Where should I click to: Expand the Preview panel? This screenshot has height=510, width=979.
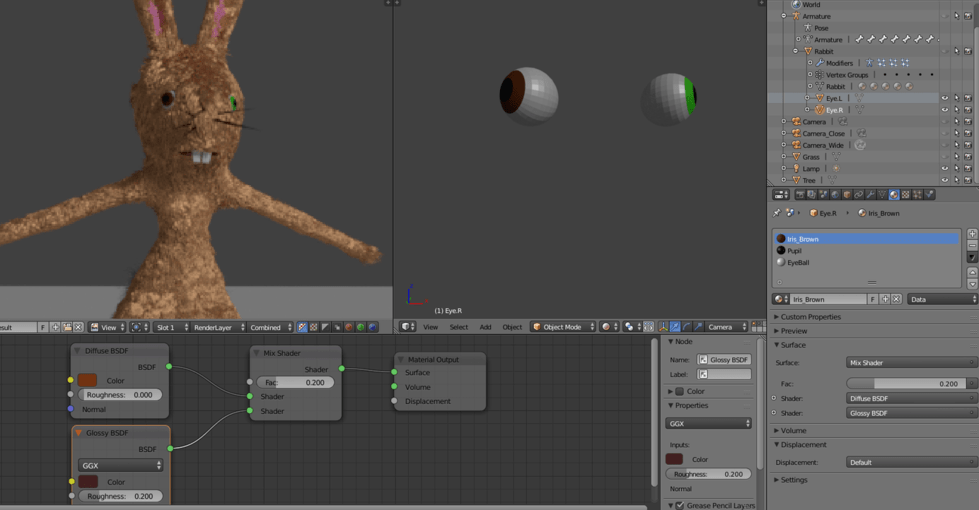(x=794, y=331)
